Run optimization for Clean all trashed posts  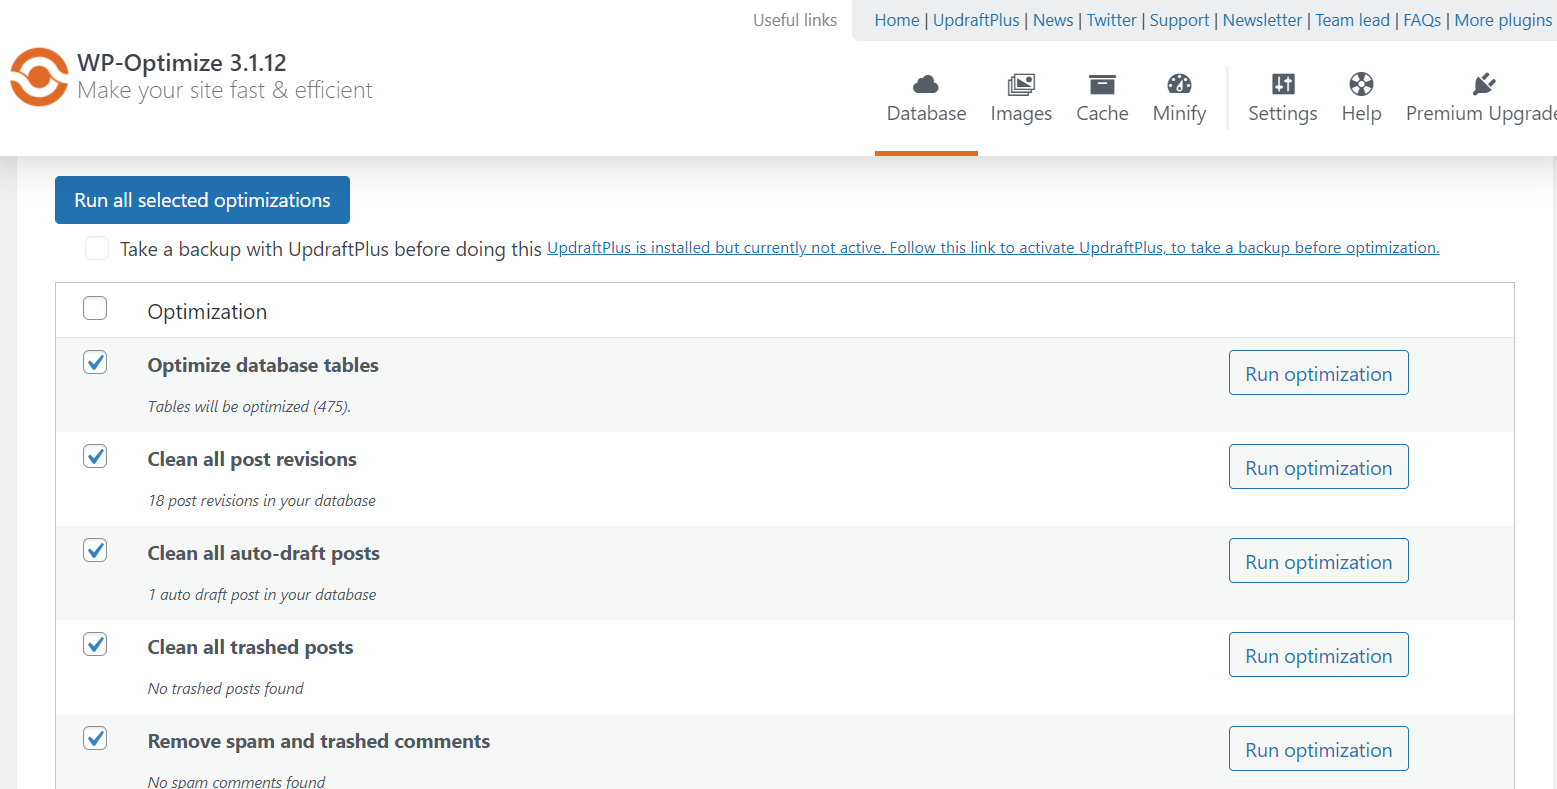point(1318,655)
